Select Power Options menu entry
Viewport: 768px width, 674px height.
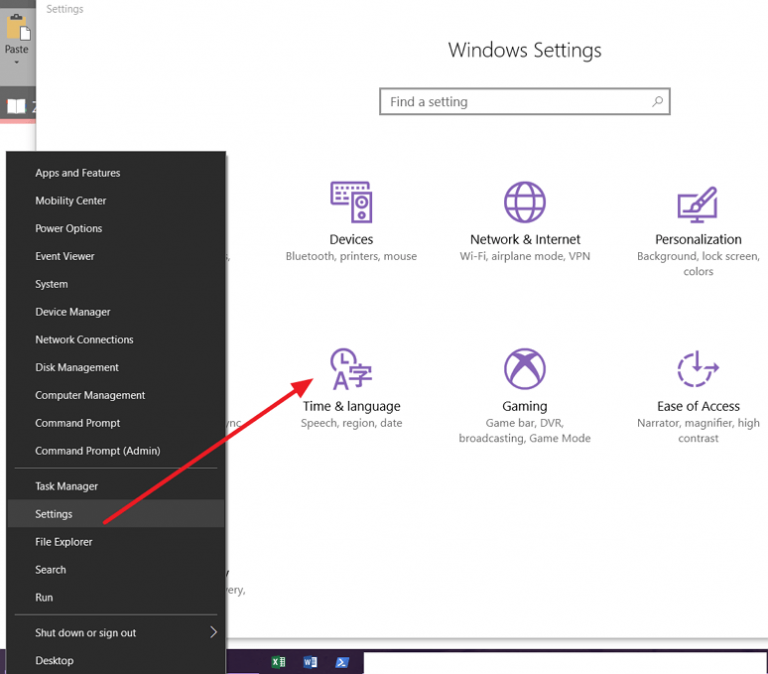tap(116, 228)
